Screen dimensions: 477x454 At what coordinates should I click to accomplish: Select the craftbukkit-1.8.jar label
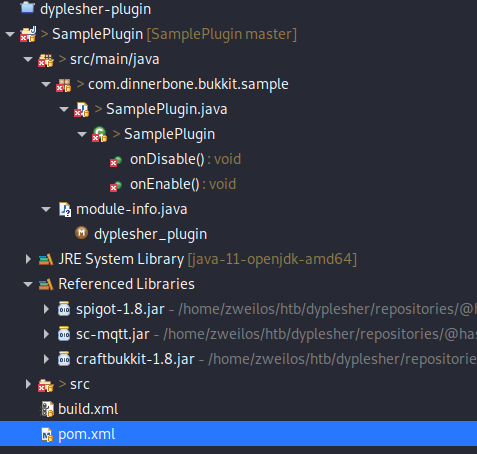(x=135, y=359)
